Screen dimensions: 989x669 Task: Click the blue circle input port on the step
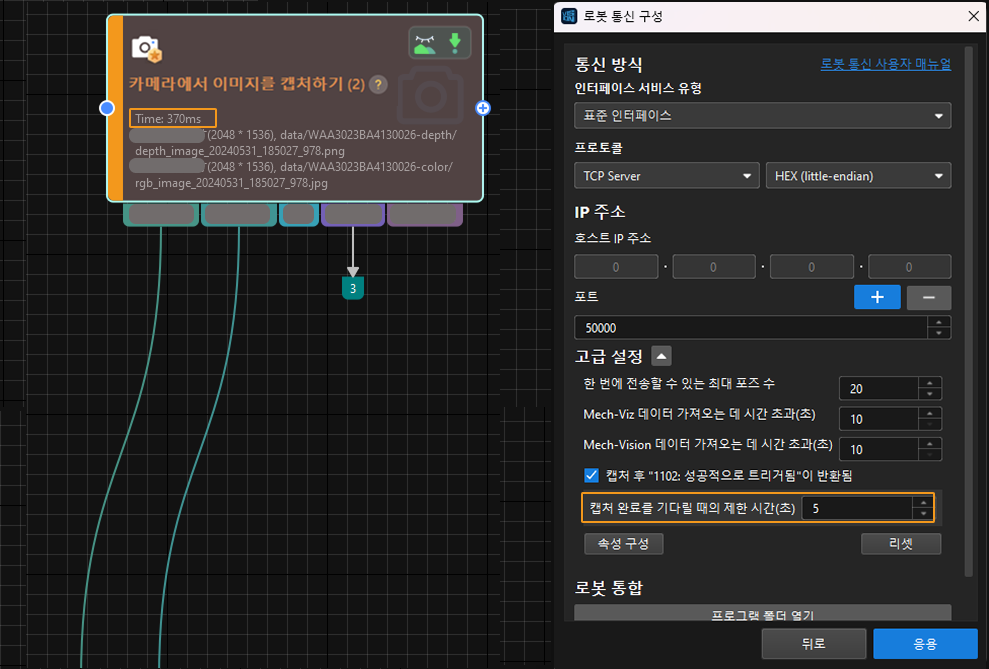pos(108,108)
